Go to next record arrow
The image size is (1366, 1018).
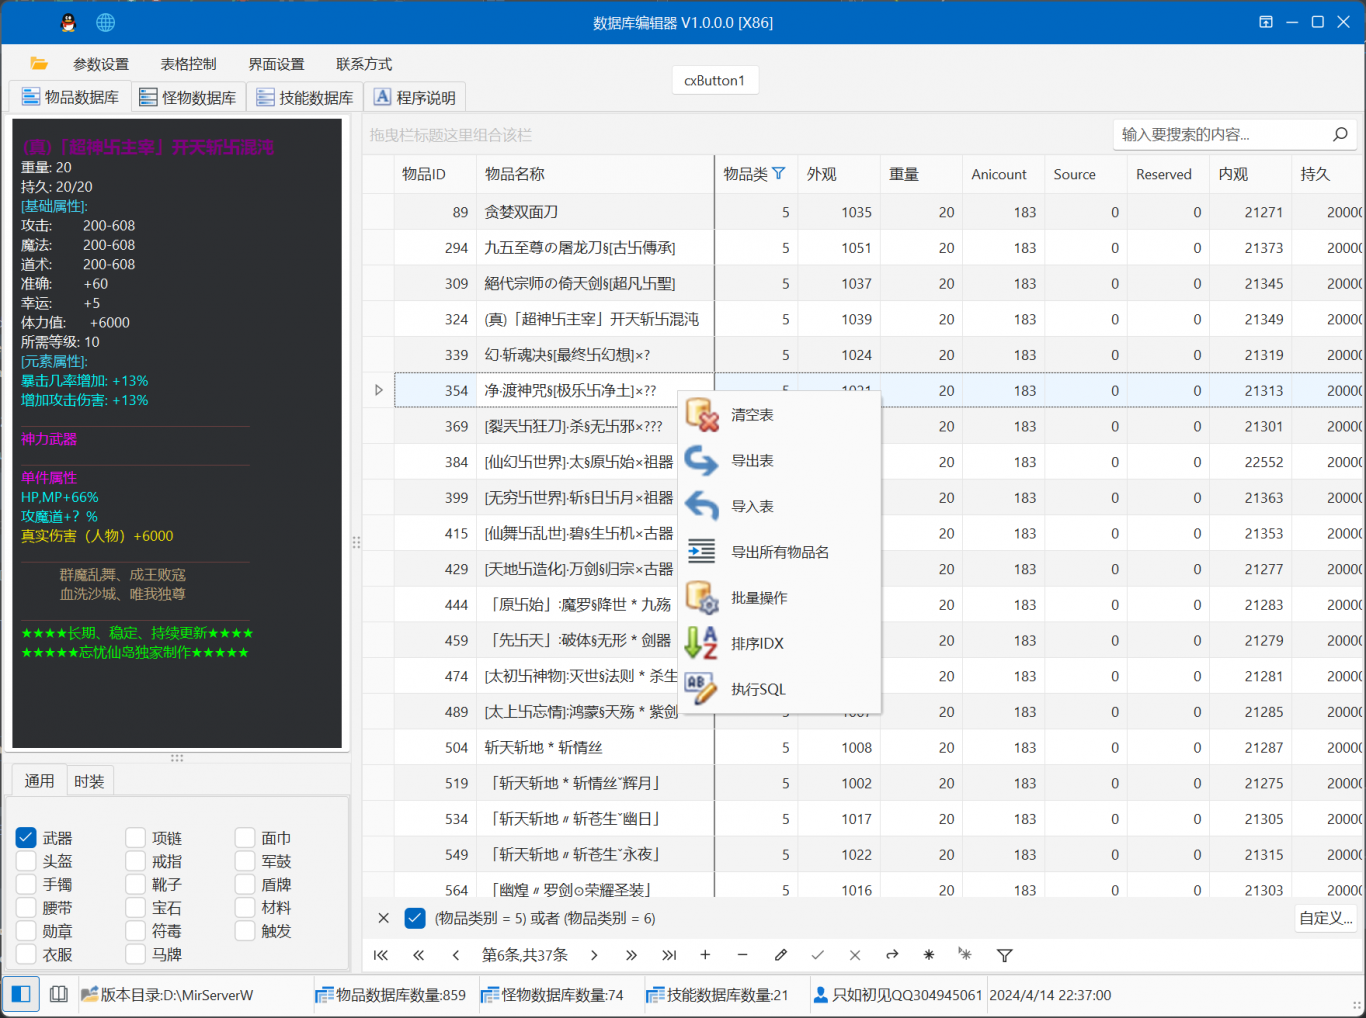click(594, 955)
